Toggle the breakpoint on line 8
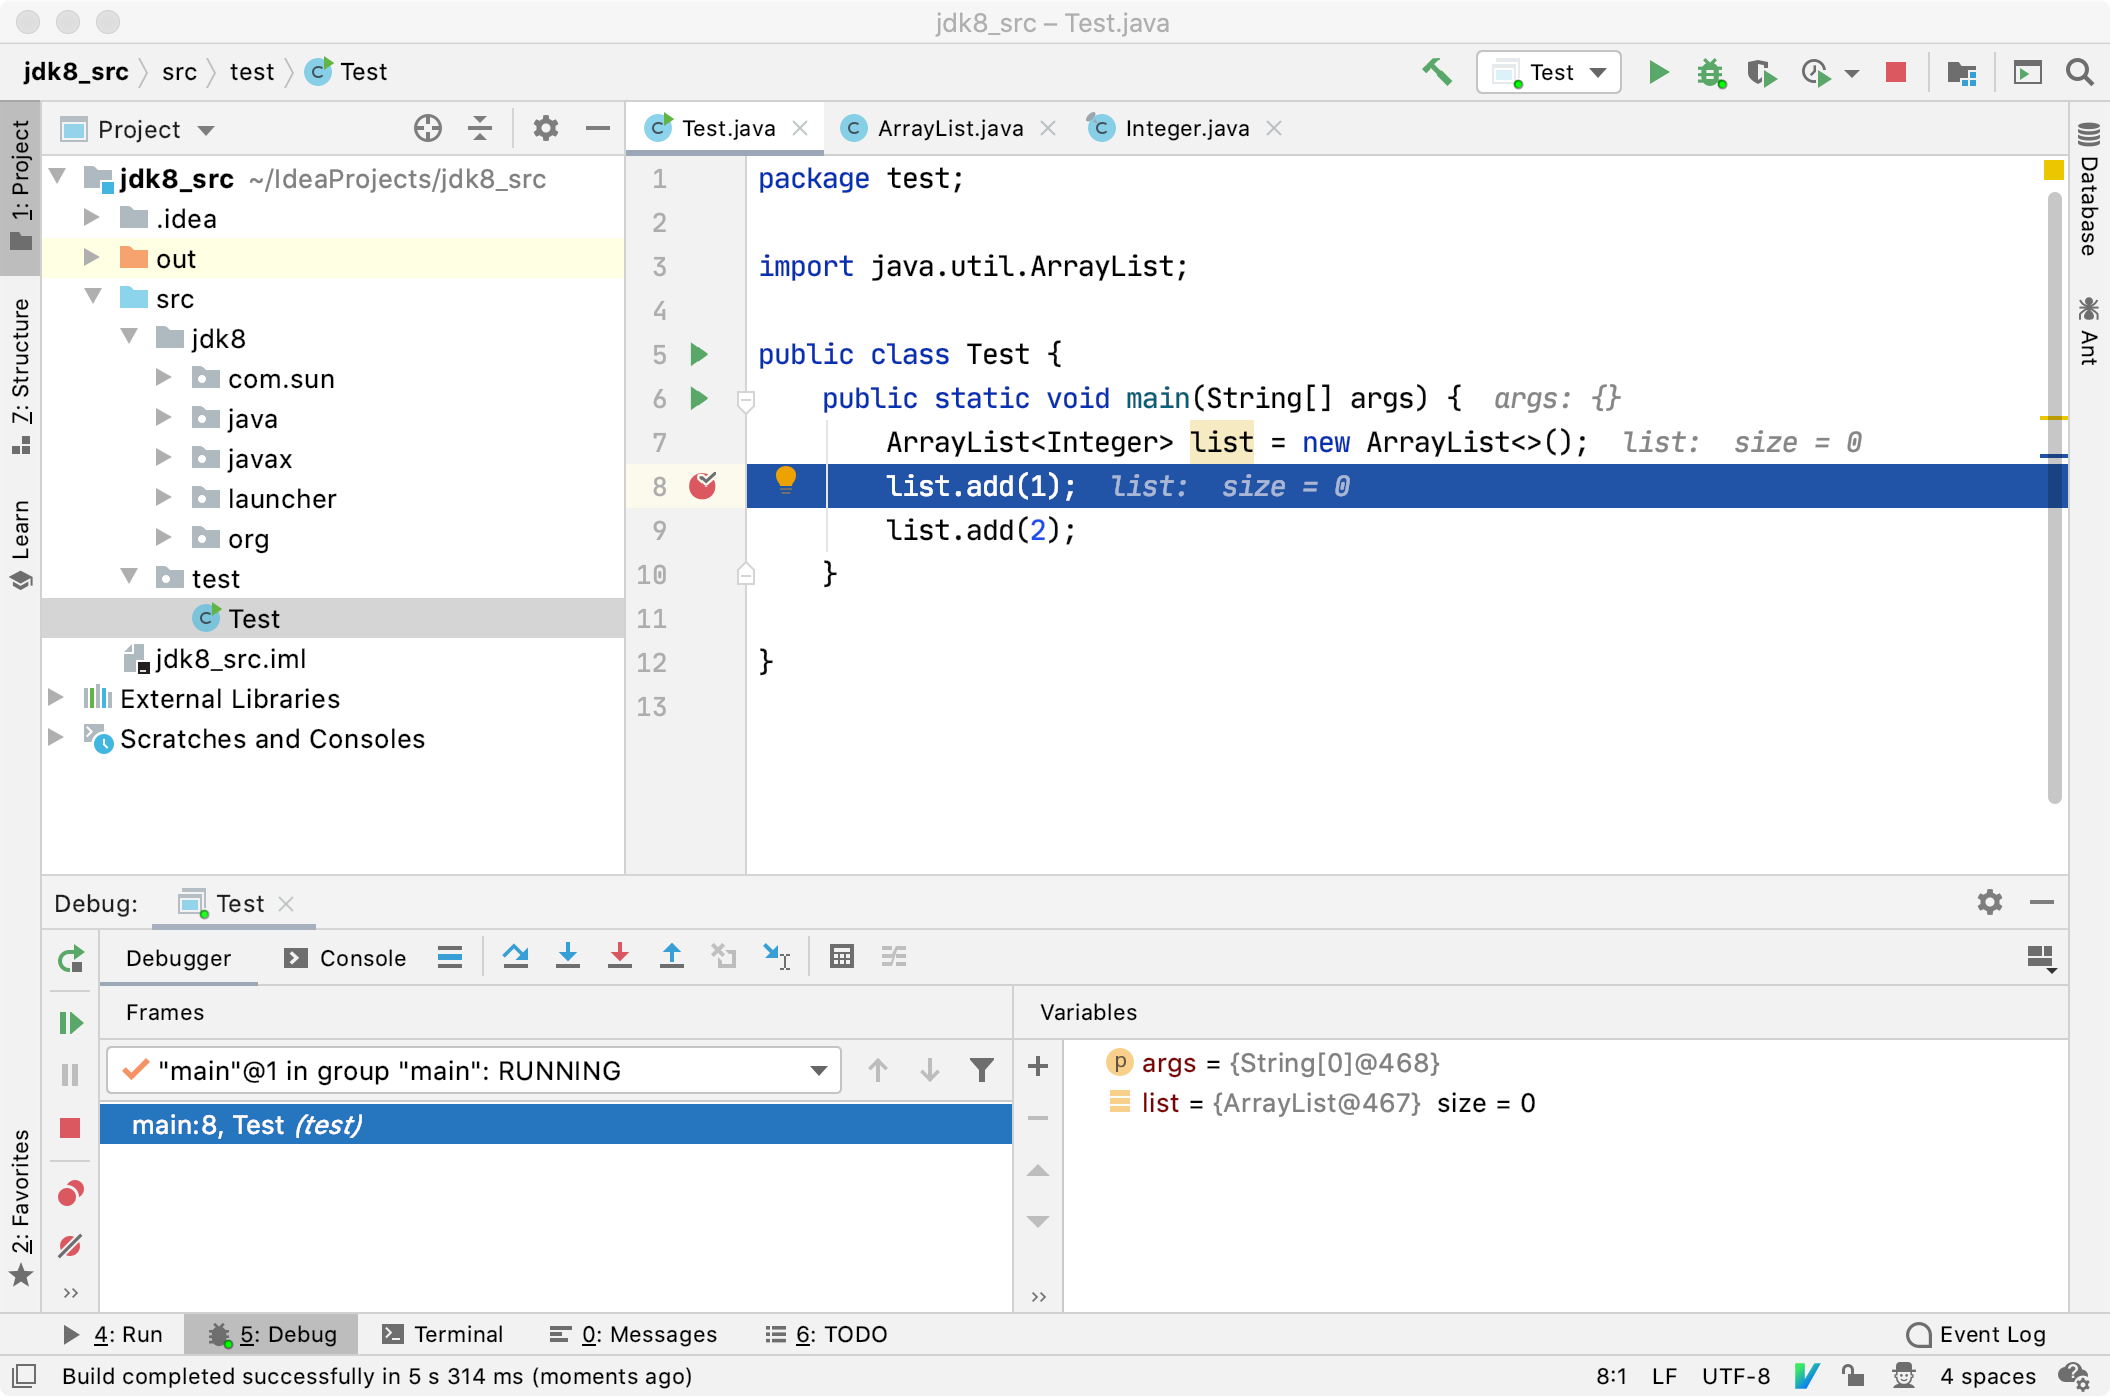This screenshot has width=2110, height=1396. point(703,486)
